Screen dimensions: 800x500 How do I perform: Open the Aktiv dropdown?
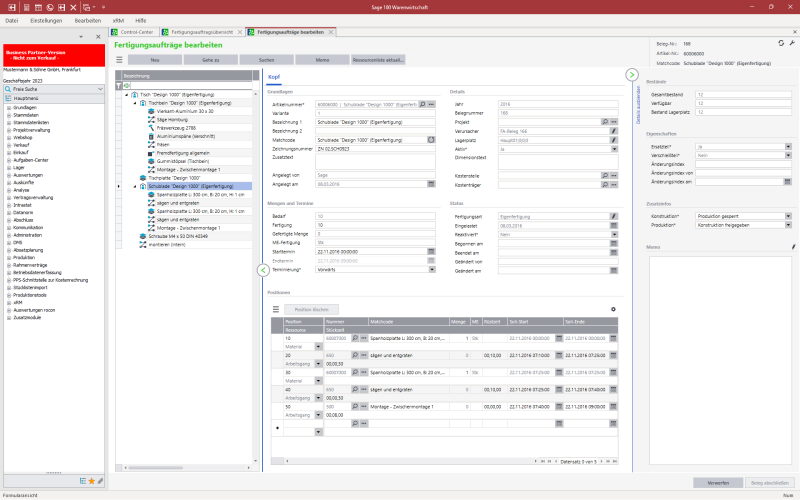pyautogui.click(x=614, y=149)
